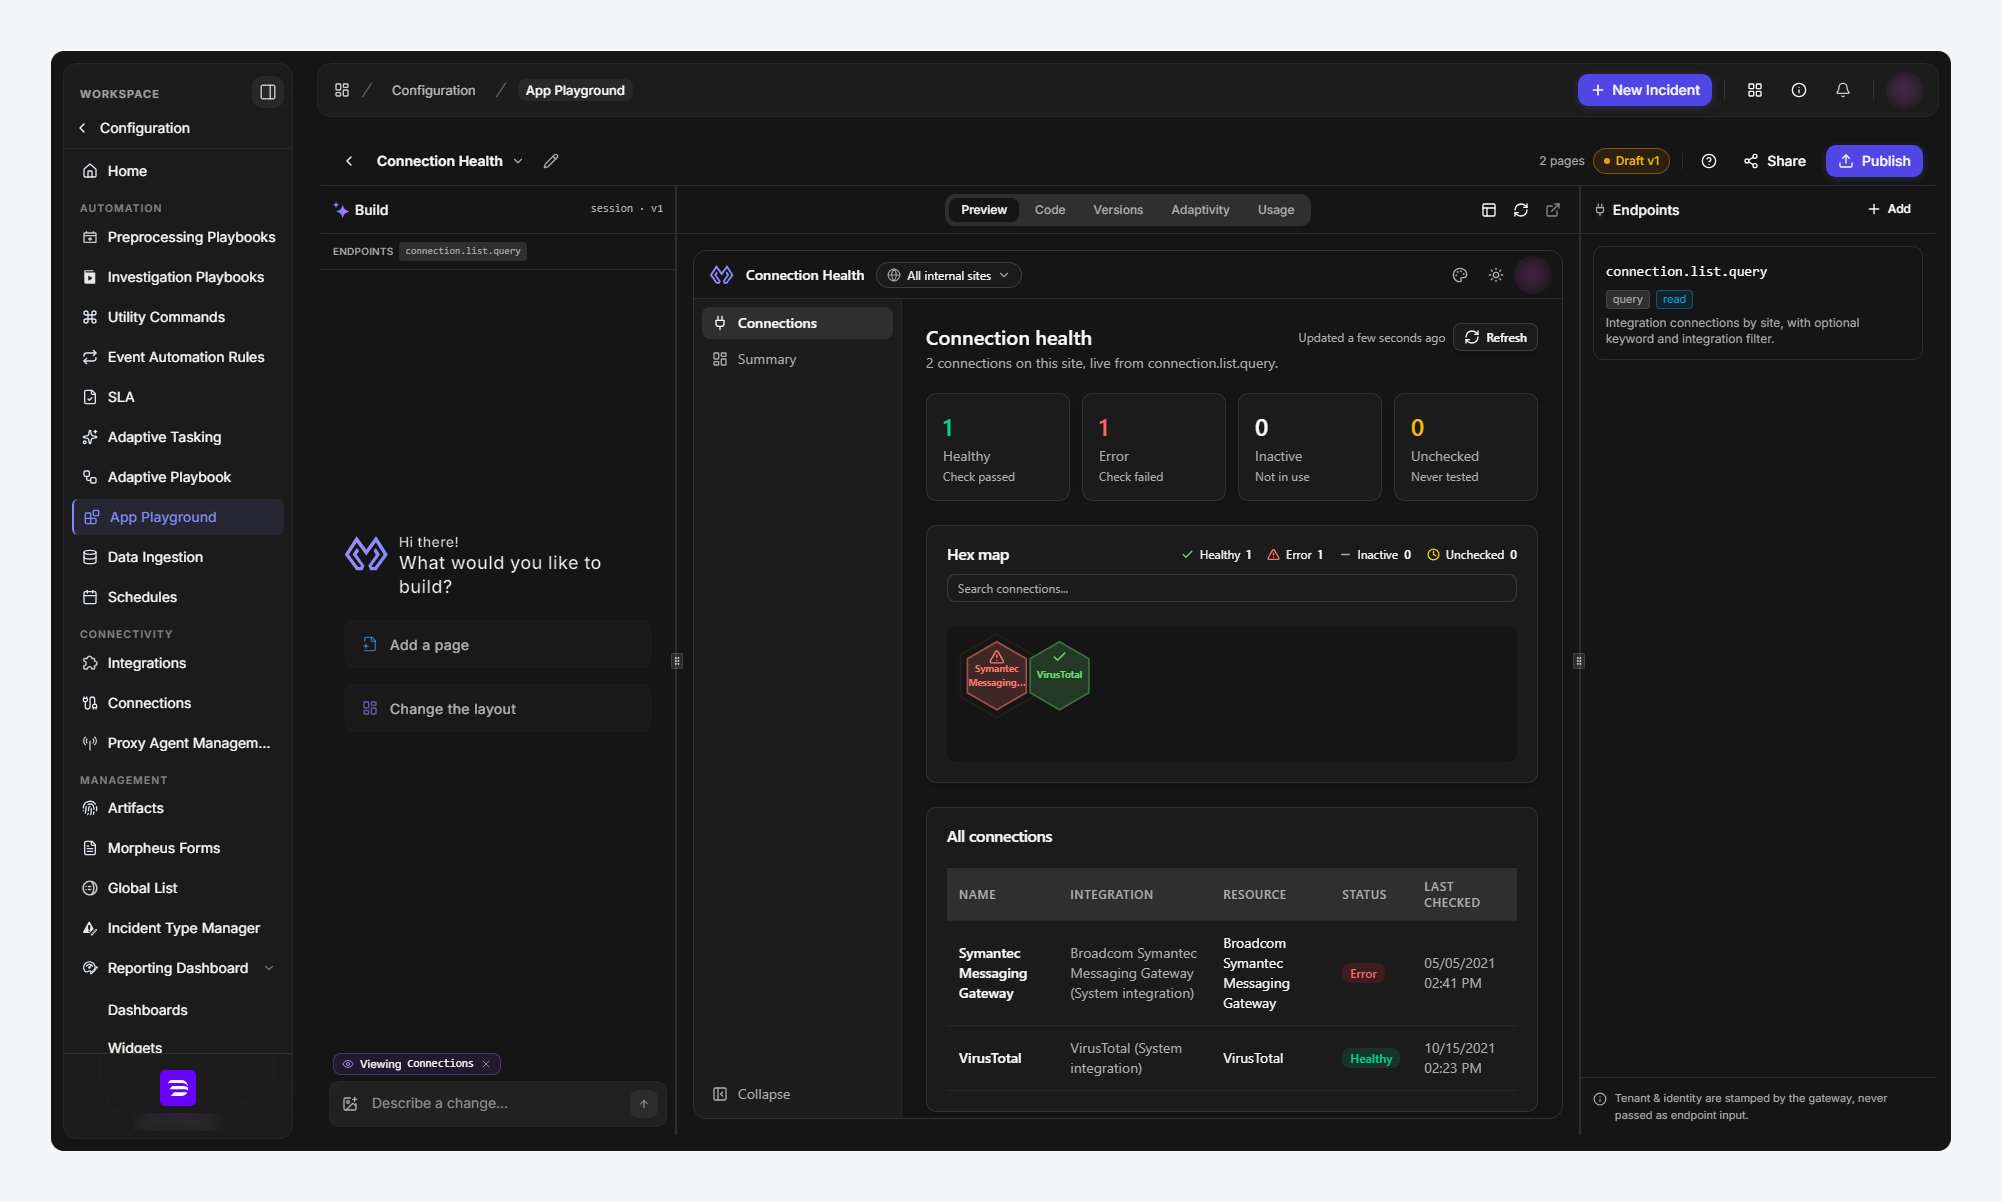The height and width of the screenshot is (1202, 2002).
Task: Open the Draft v1 version badge
Action: coord(1631,161)
